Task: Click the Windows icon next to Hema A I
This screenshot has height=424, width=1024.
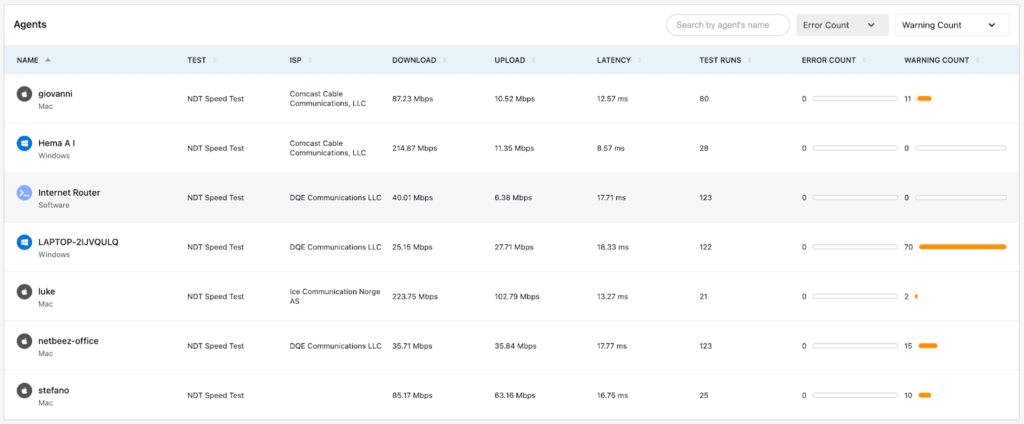Action: pos(24,143)
